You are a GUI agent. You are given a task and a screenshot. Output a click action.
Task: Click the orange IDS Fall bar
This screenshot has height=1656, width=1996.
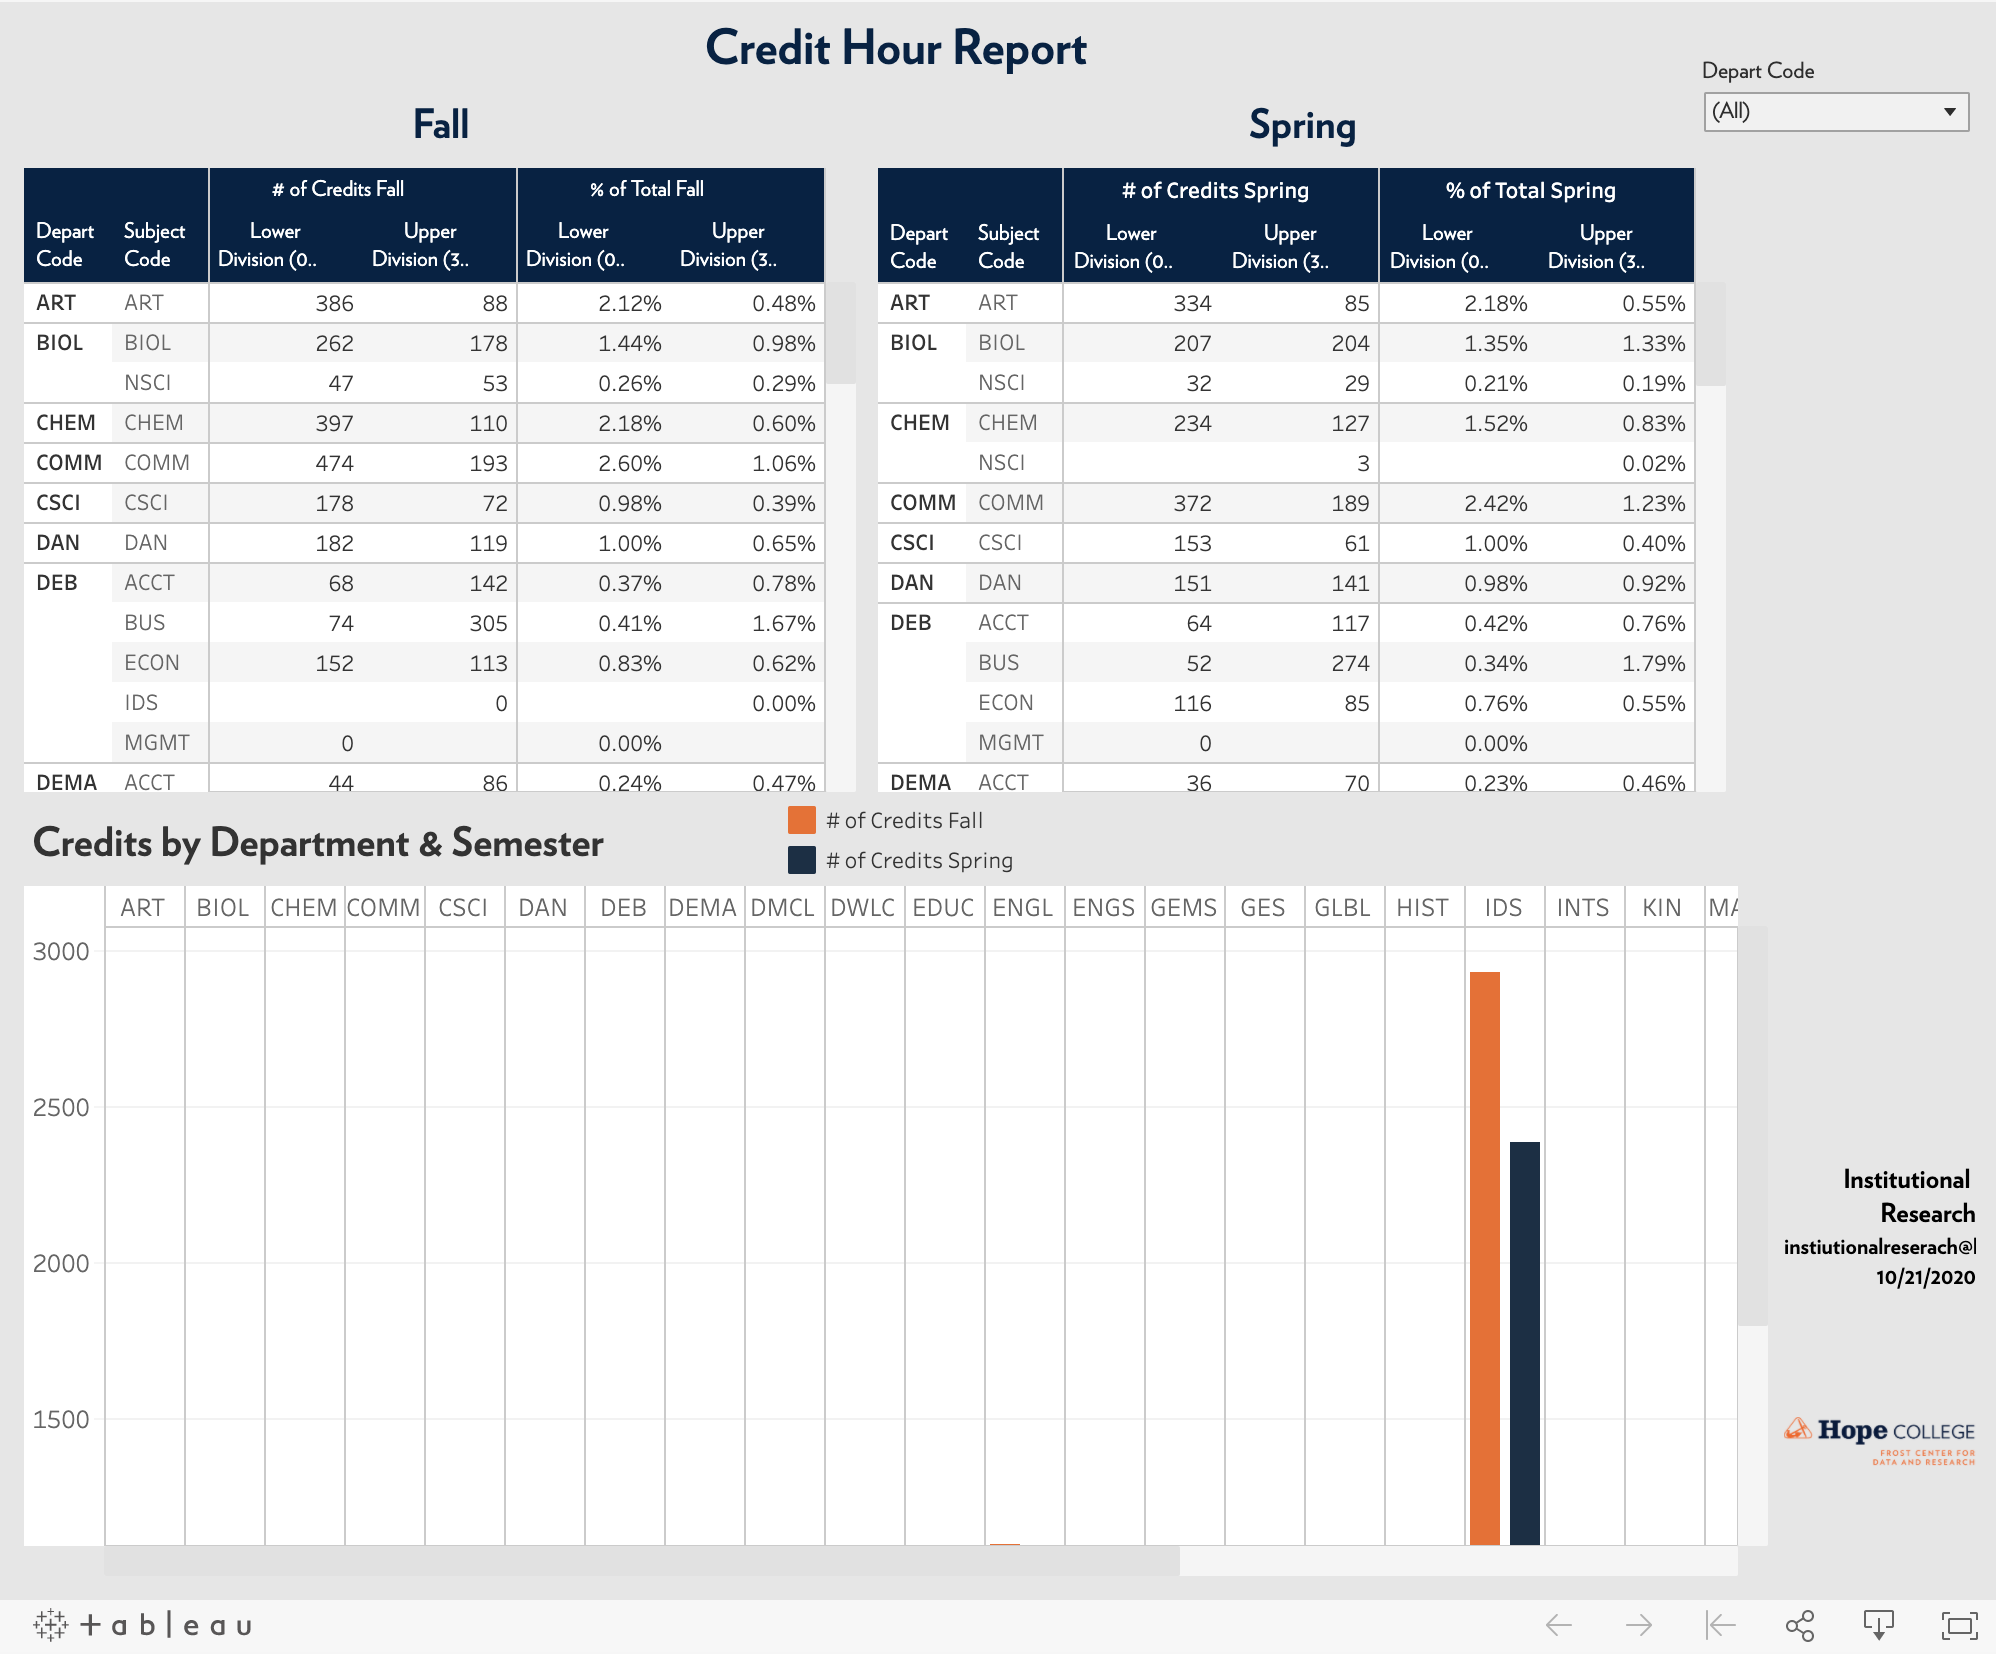point(1485,1258)
